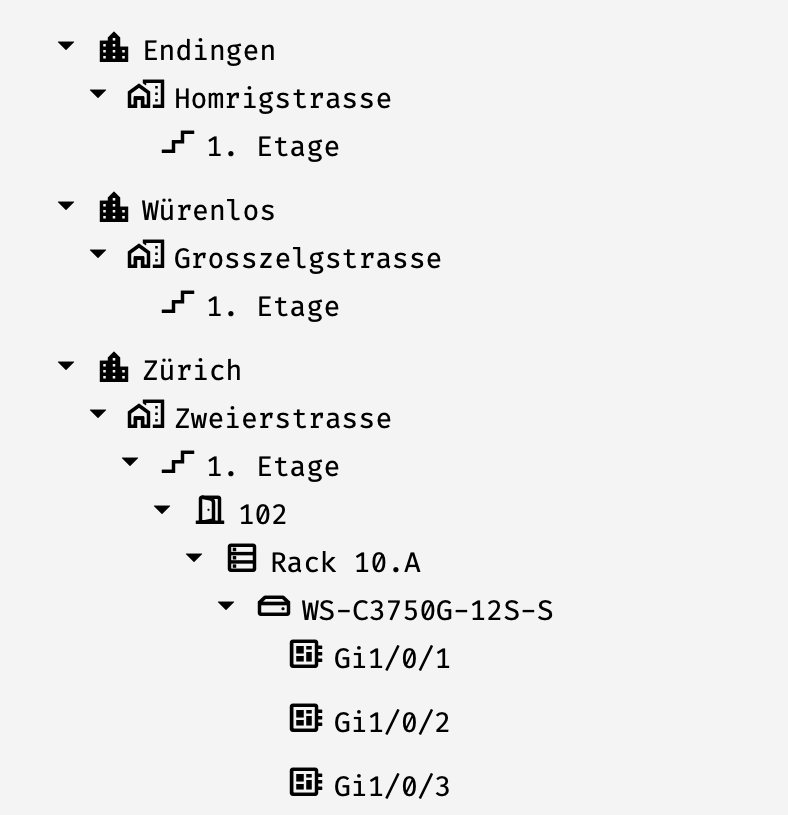
Task: Click the rack icon next to Rack 10.A
Action: (x=242, y=560)
